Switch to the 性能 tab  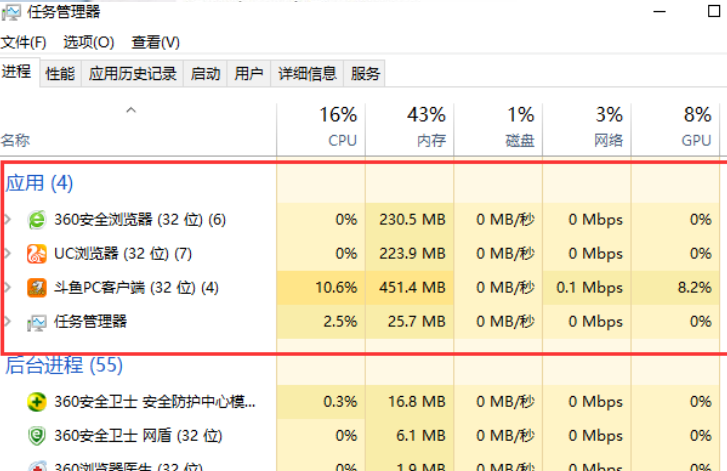coord(60,73)
